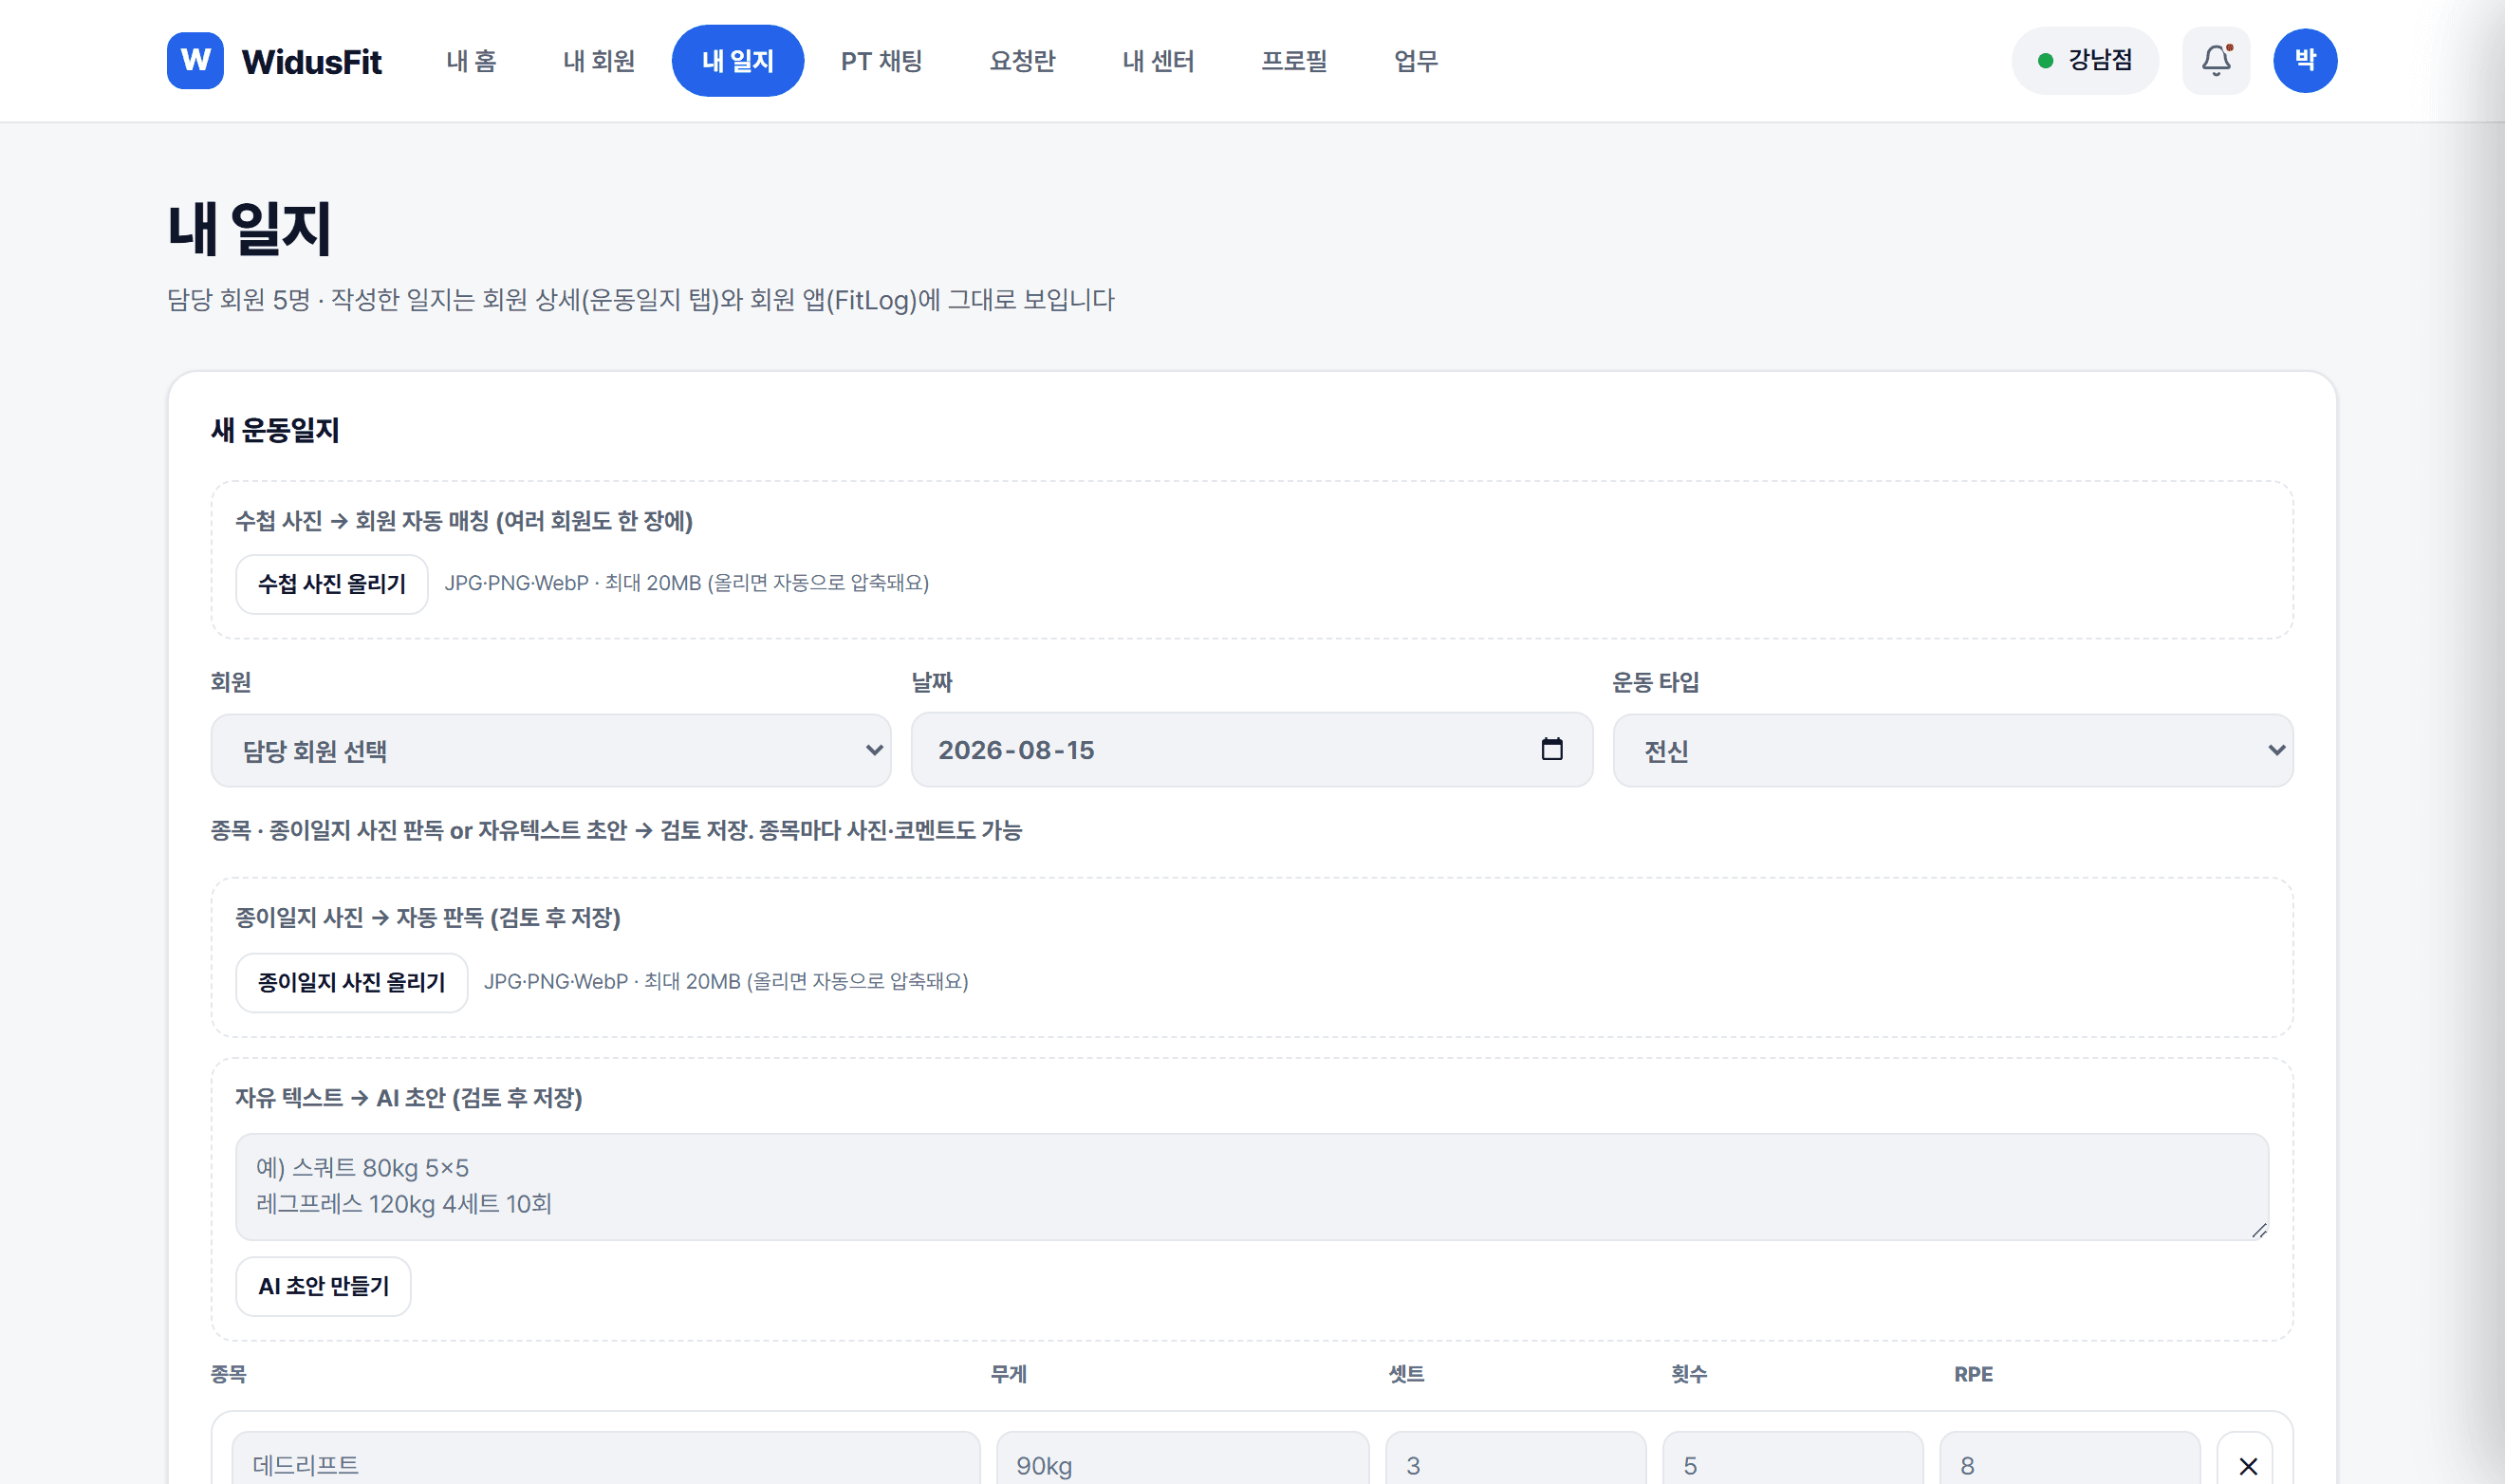Open the 프로필 tab
The image size is (2505, 1484).
[x=1294, y=61]
